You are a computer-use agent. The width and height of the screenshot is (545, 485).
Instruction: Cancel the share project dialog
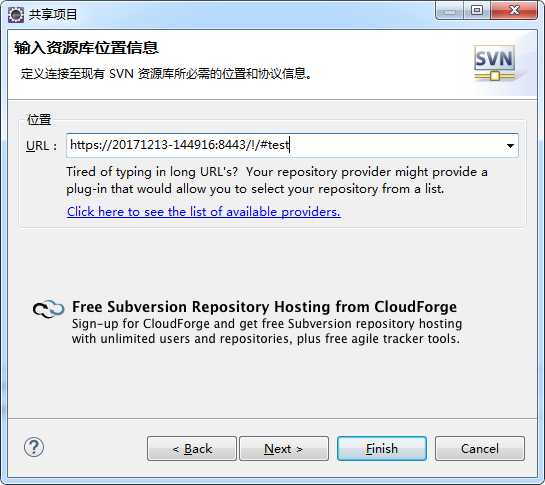[480, 448]
